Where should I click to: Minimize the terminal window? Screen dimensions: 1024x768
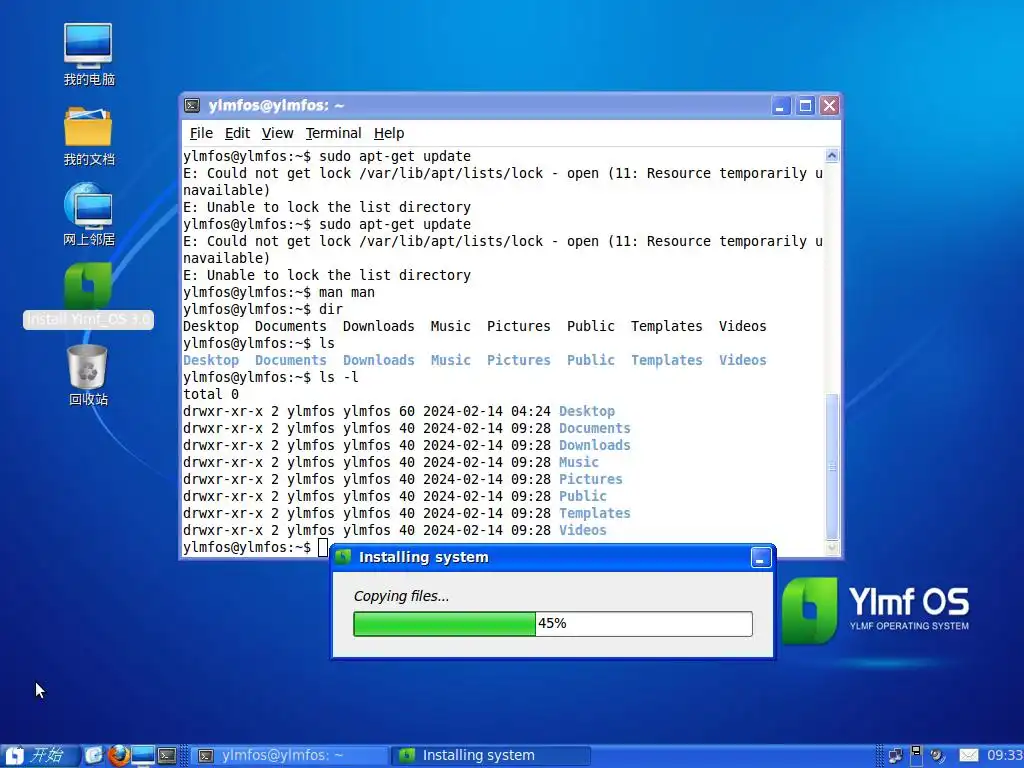tap(781, 106)
